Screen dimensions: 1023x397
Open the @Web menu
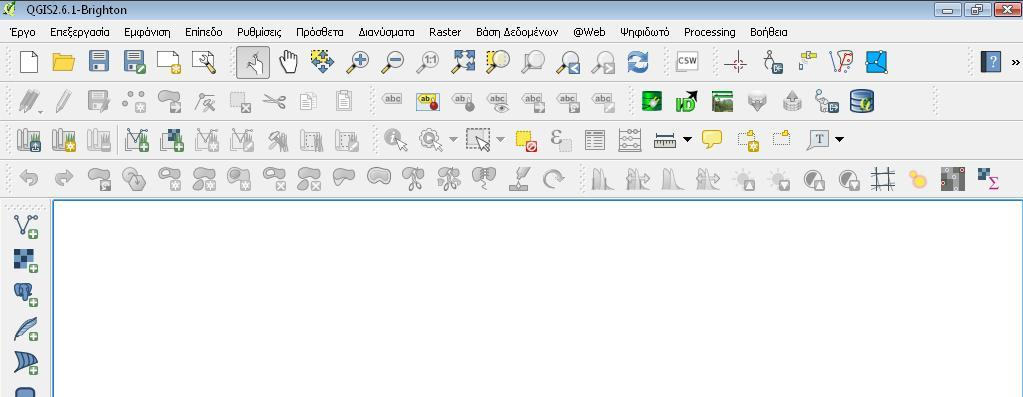589,32
